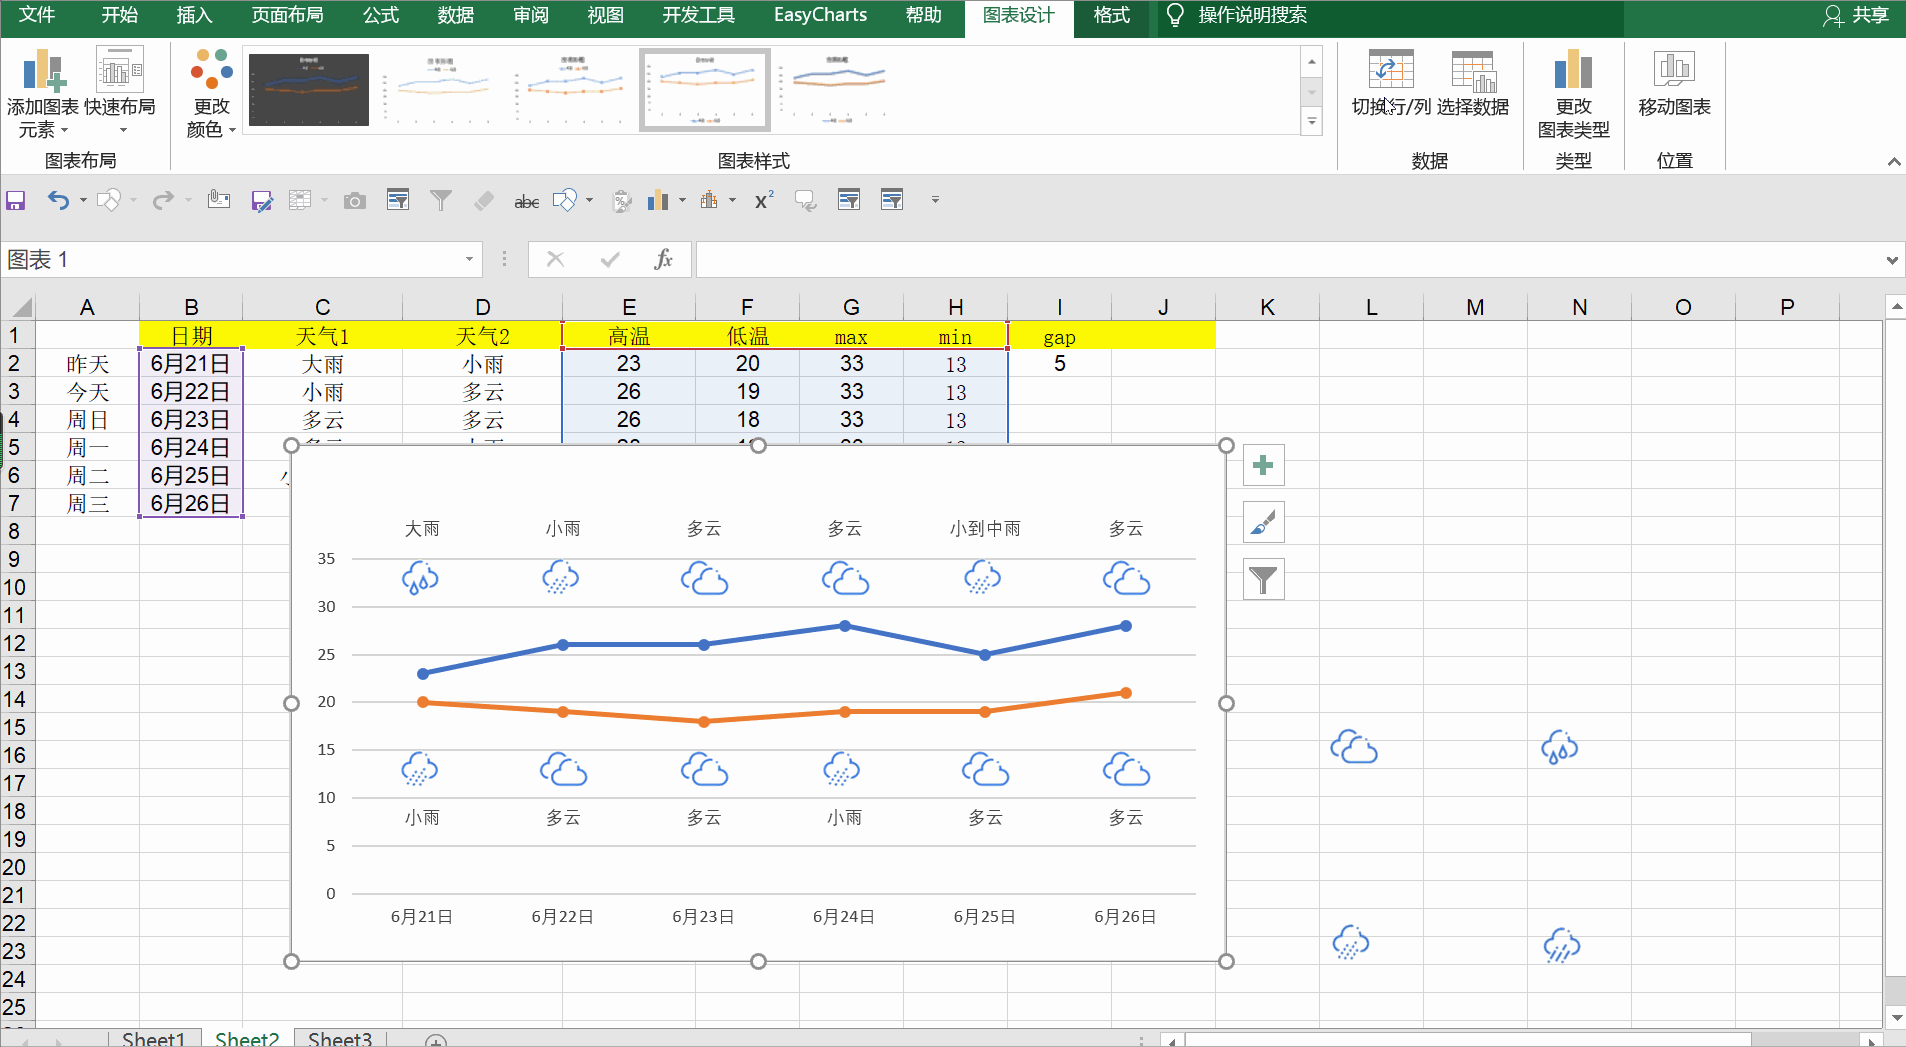Viewport: 1906px width, 1047px height.
Task: Switch to the 页面布局 tab
Action: point(287,15)
